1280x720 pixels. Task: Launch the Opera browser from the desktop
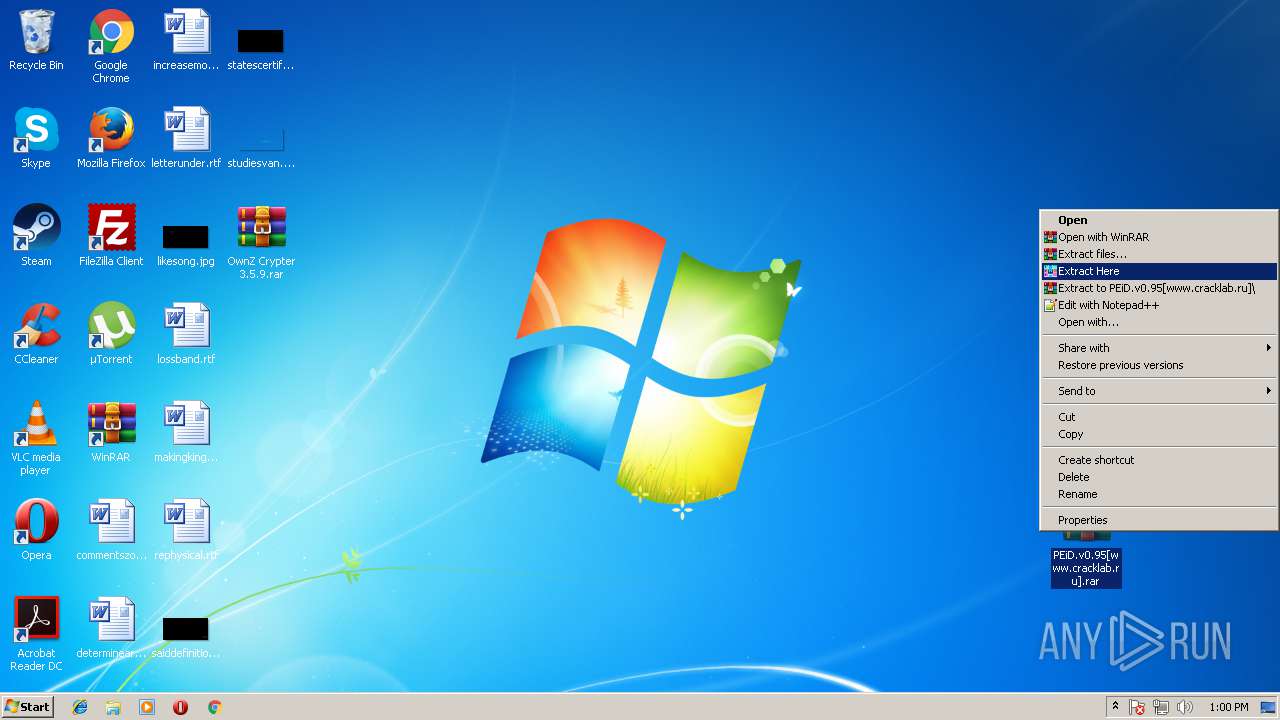(36, 530)
